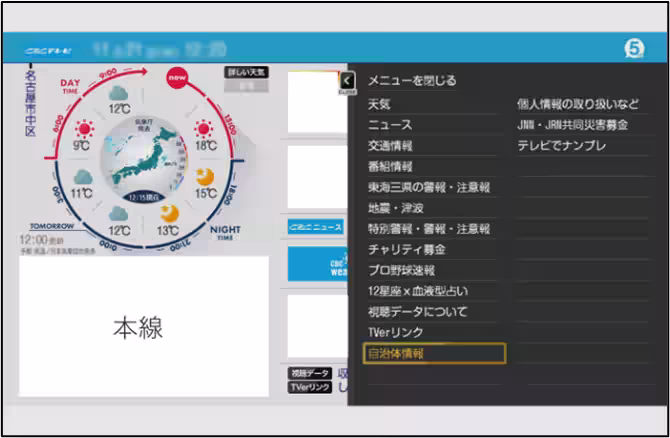670x438 pixels.
Task: Select 視聴データについて in the menu
Action: (x=417, y=312)
